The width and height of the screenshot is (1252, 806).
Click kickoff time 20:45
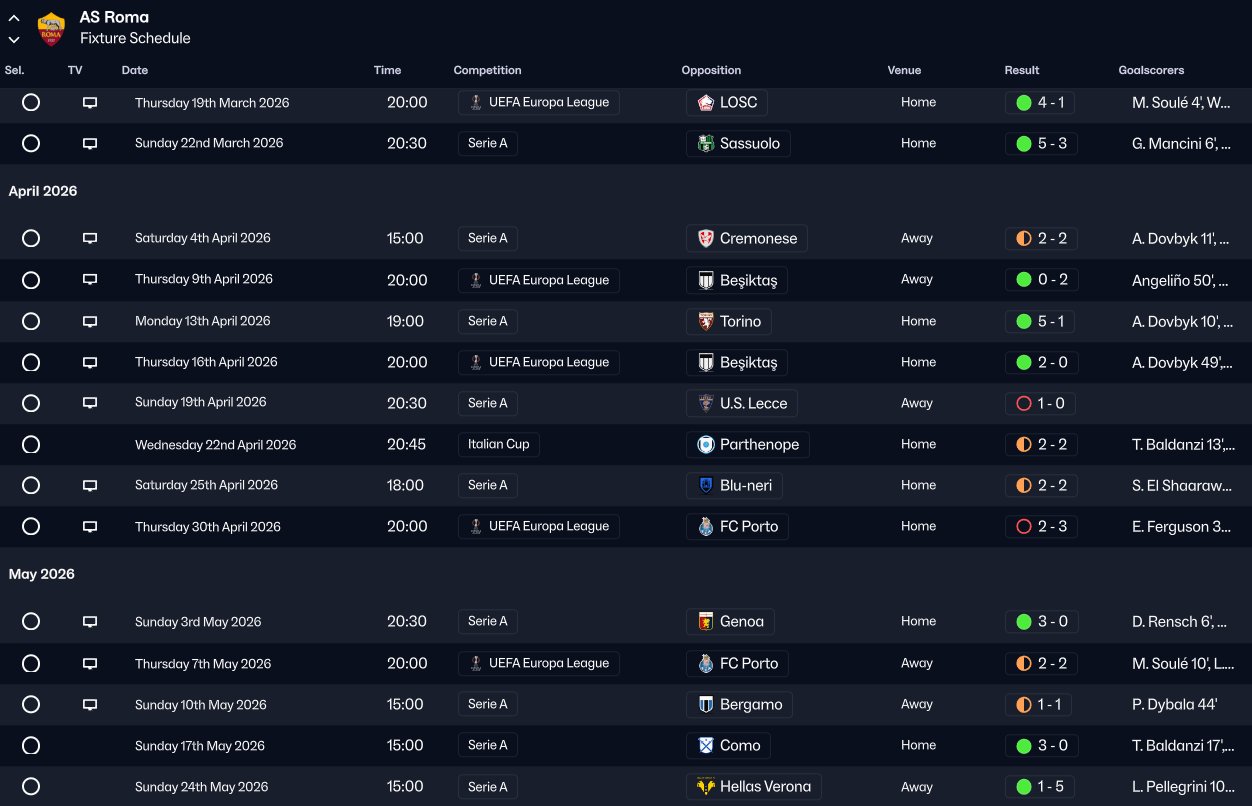407,444
